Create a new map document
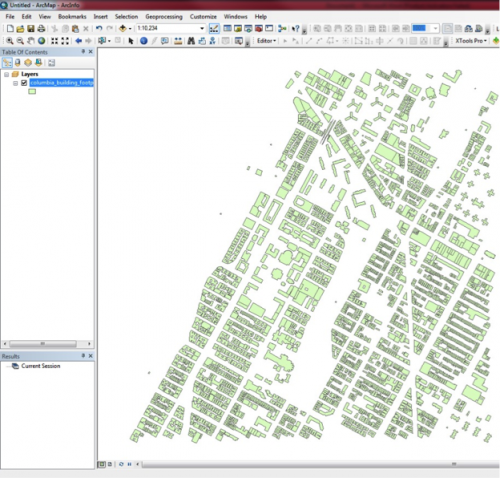This screenshot has height=478, width=500. (10, 29)
